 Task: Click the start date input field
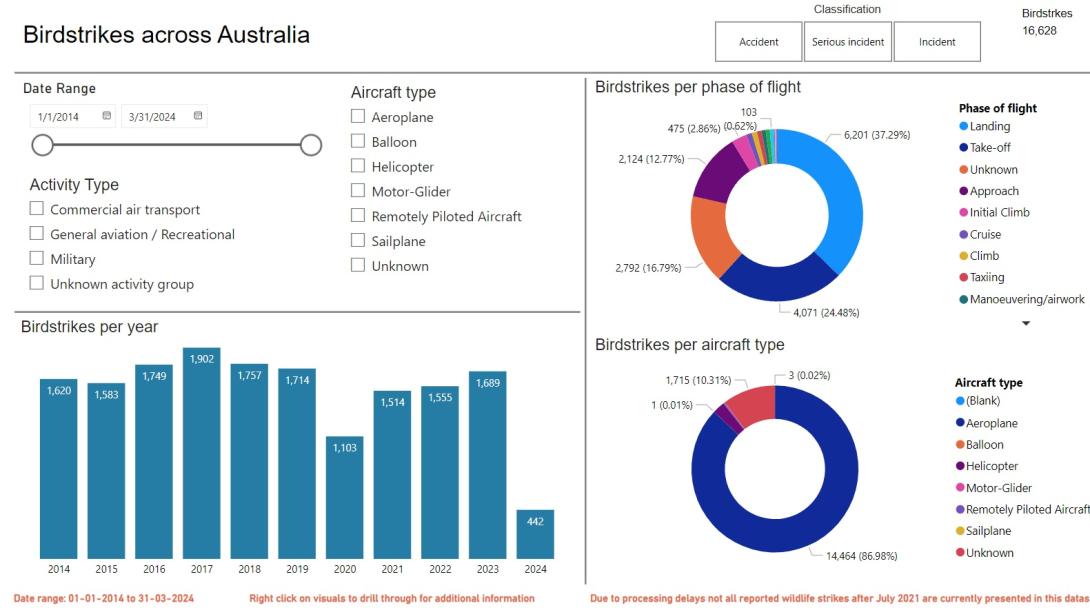[60, 115]
